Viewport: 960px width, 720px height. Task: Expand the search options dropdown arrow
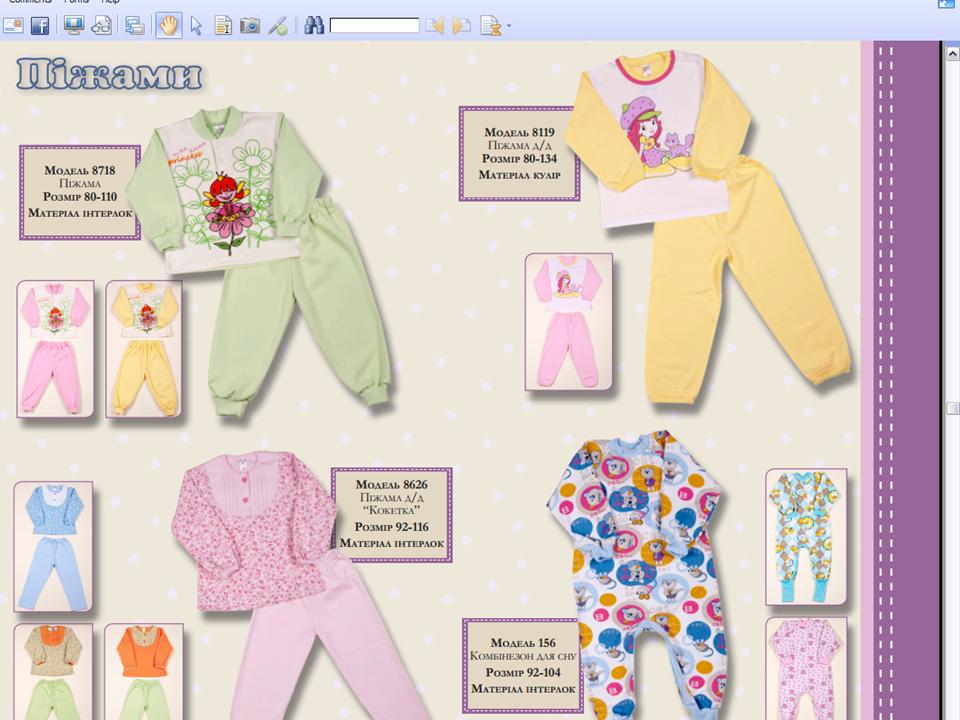(x=509, y=27)
